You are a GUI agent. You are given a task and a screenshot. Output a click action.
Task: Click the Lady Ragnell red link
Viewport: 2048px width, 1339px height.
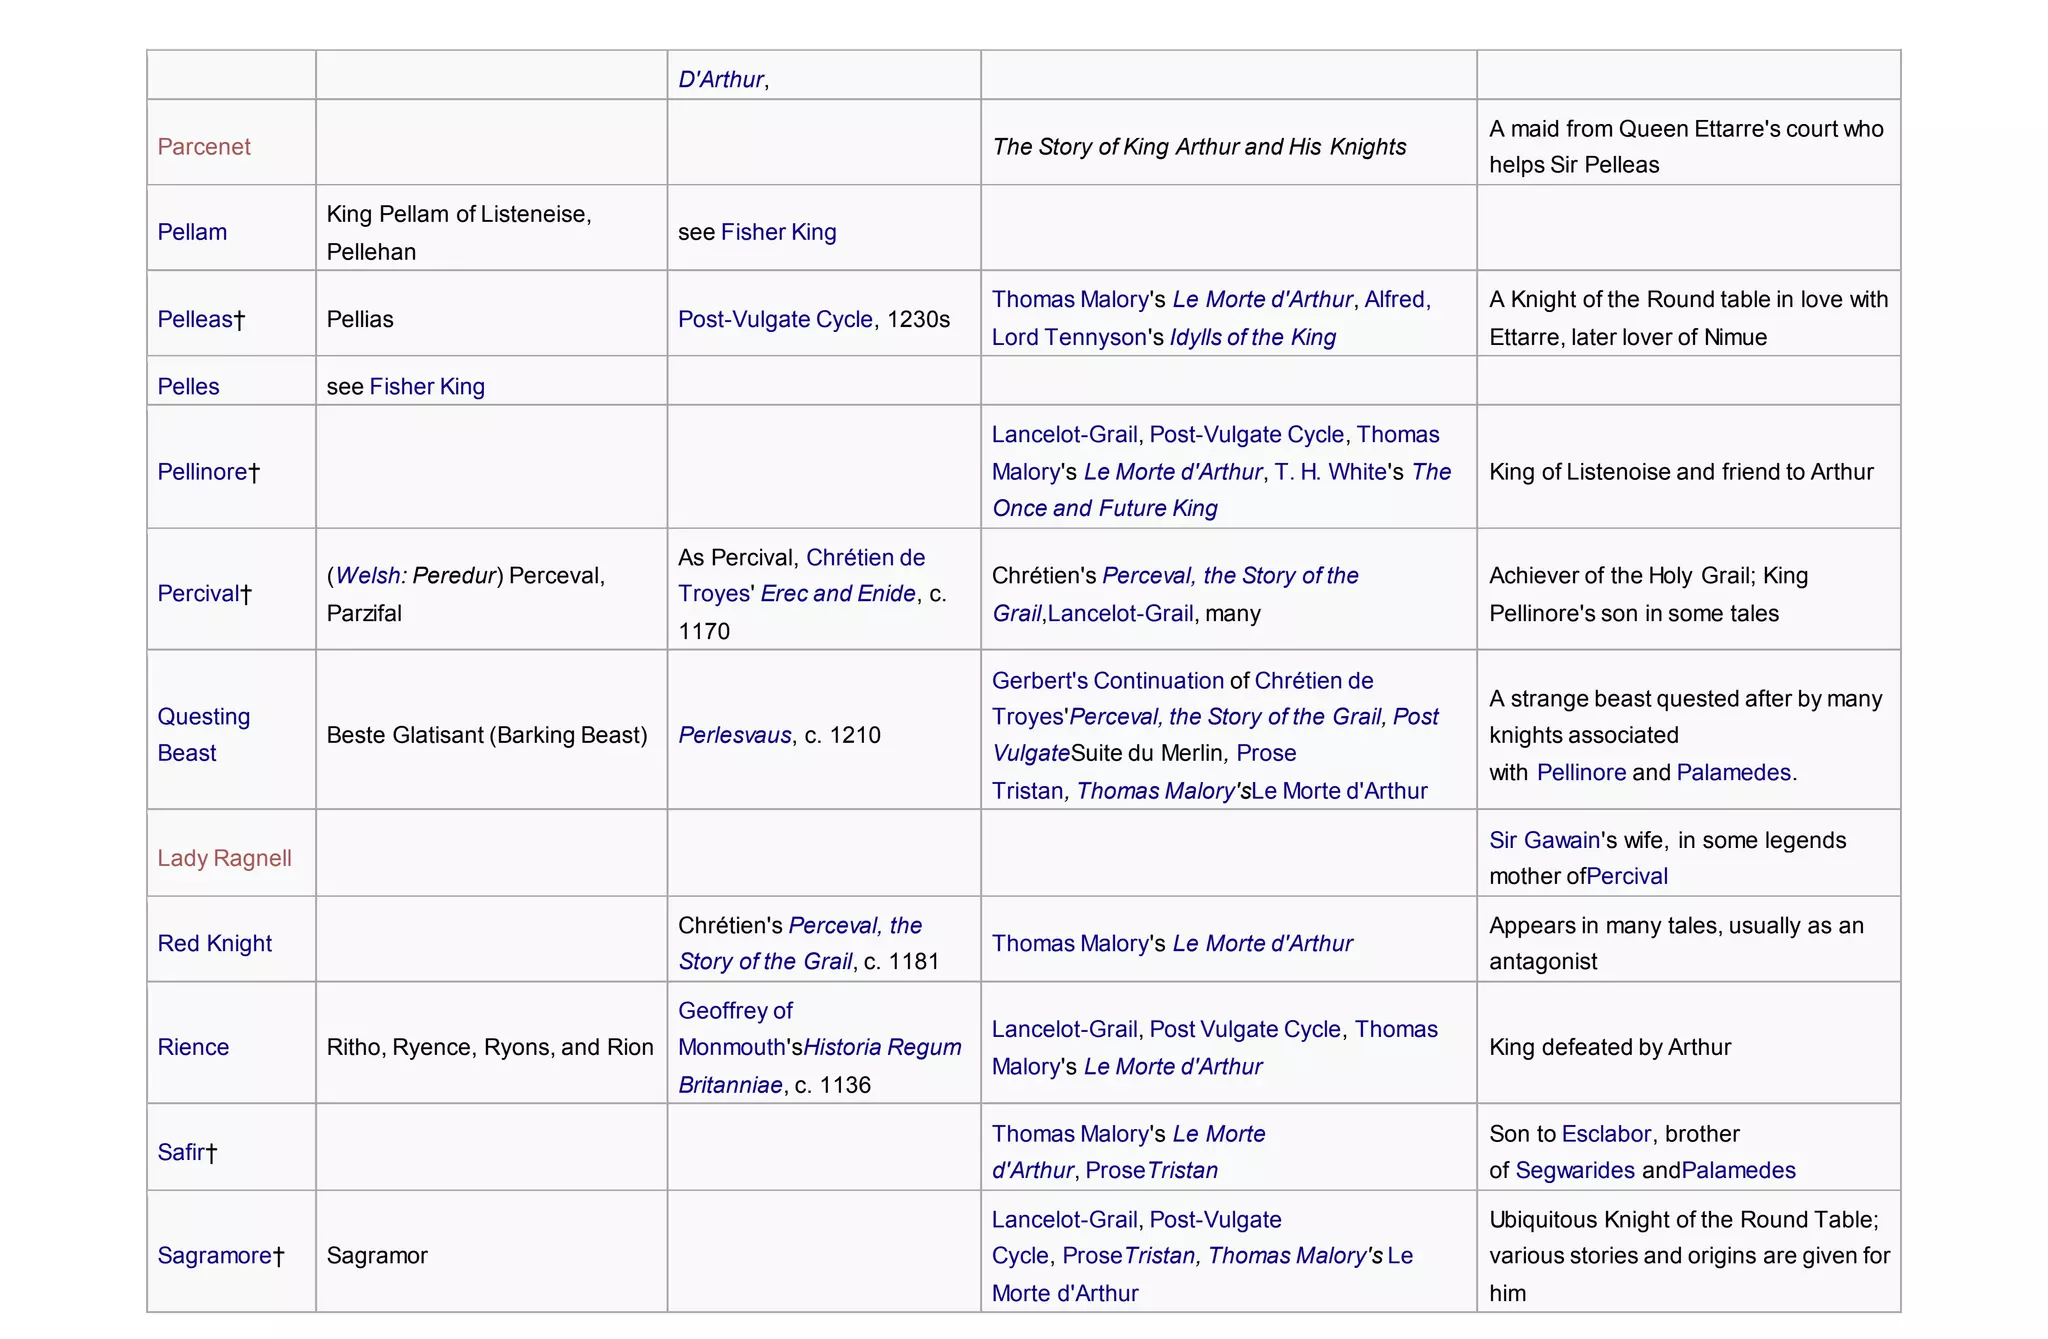click(x=224, y=858)
